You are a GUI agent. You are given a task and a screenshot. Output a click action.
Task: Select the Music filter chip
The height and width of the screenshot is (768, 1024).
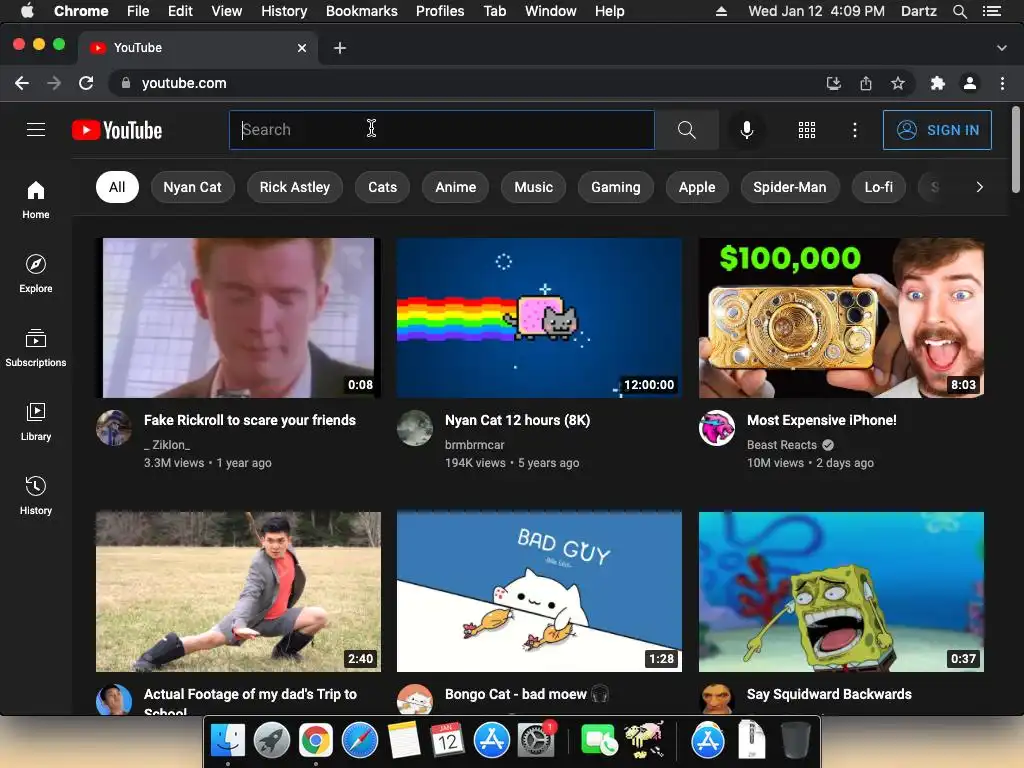534,187
